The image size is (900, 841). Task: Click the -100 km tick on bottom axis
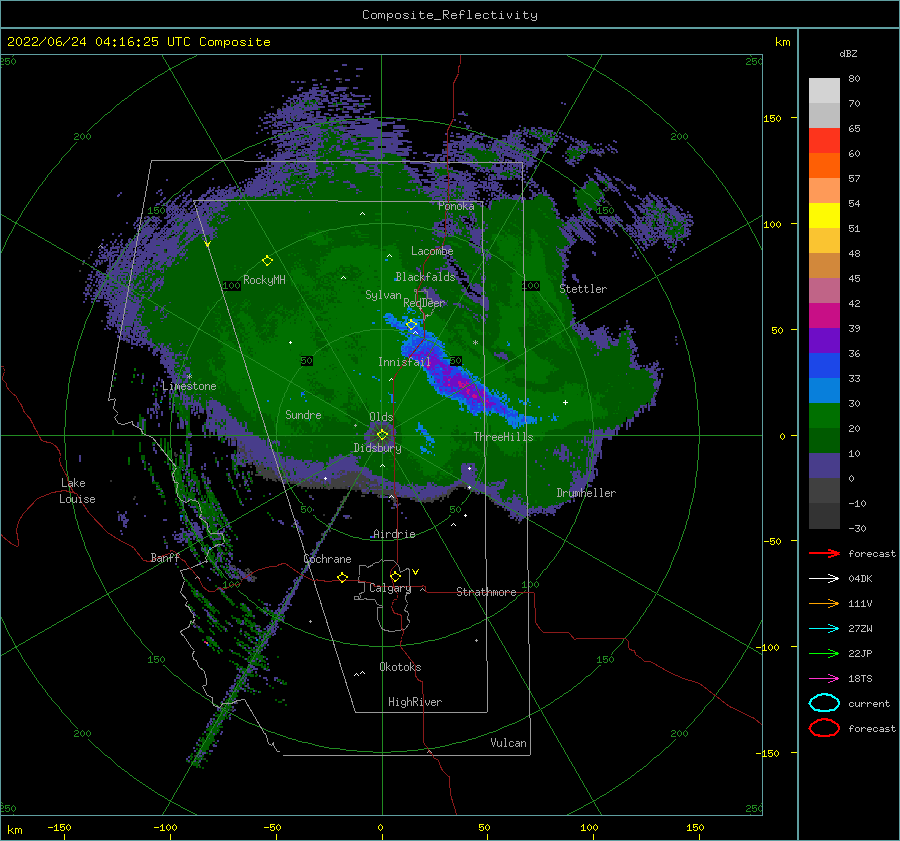click(x=165, y=828)
